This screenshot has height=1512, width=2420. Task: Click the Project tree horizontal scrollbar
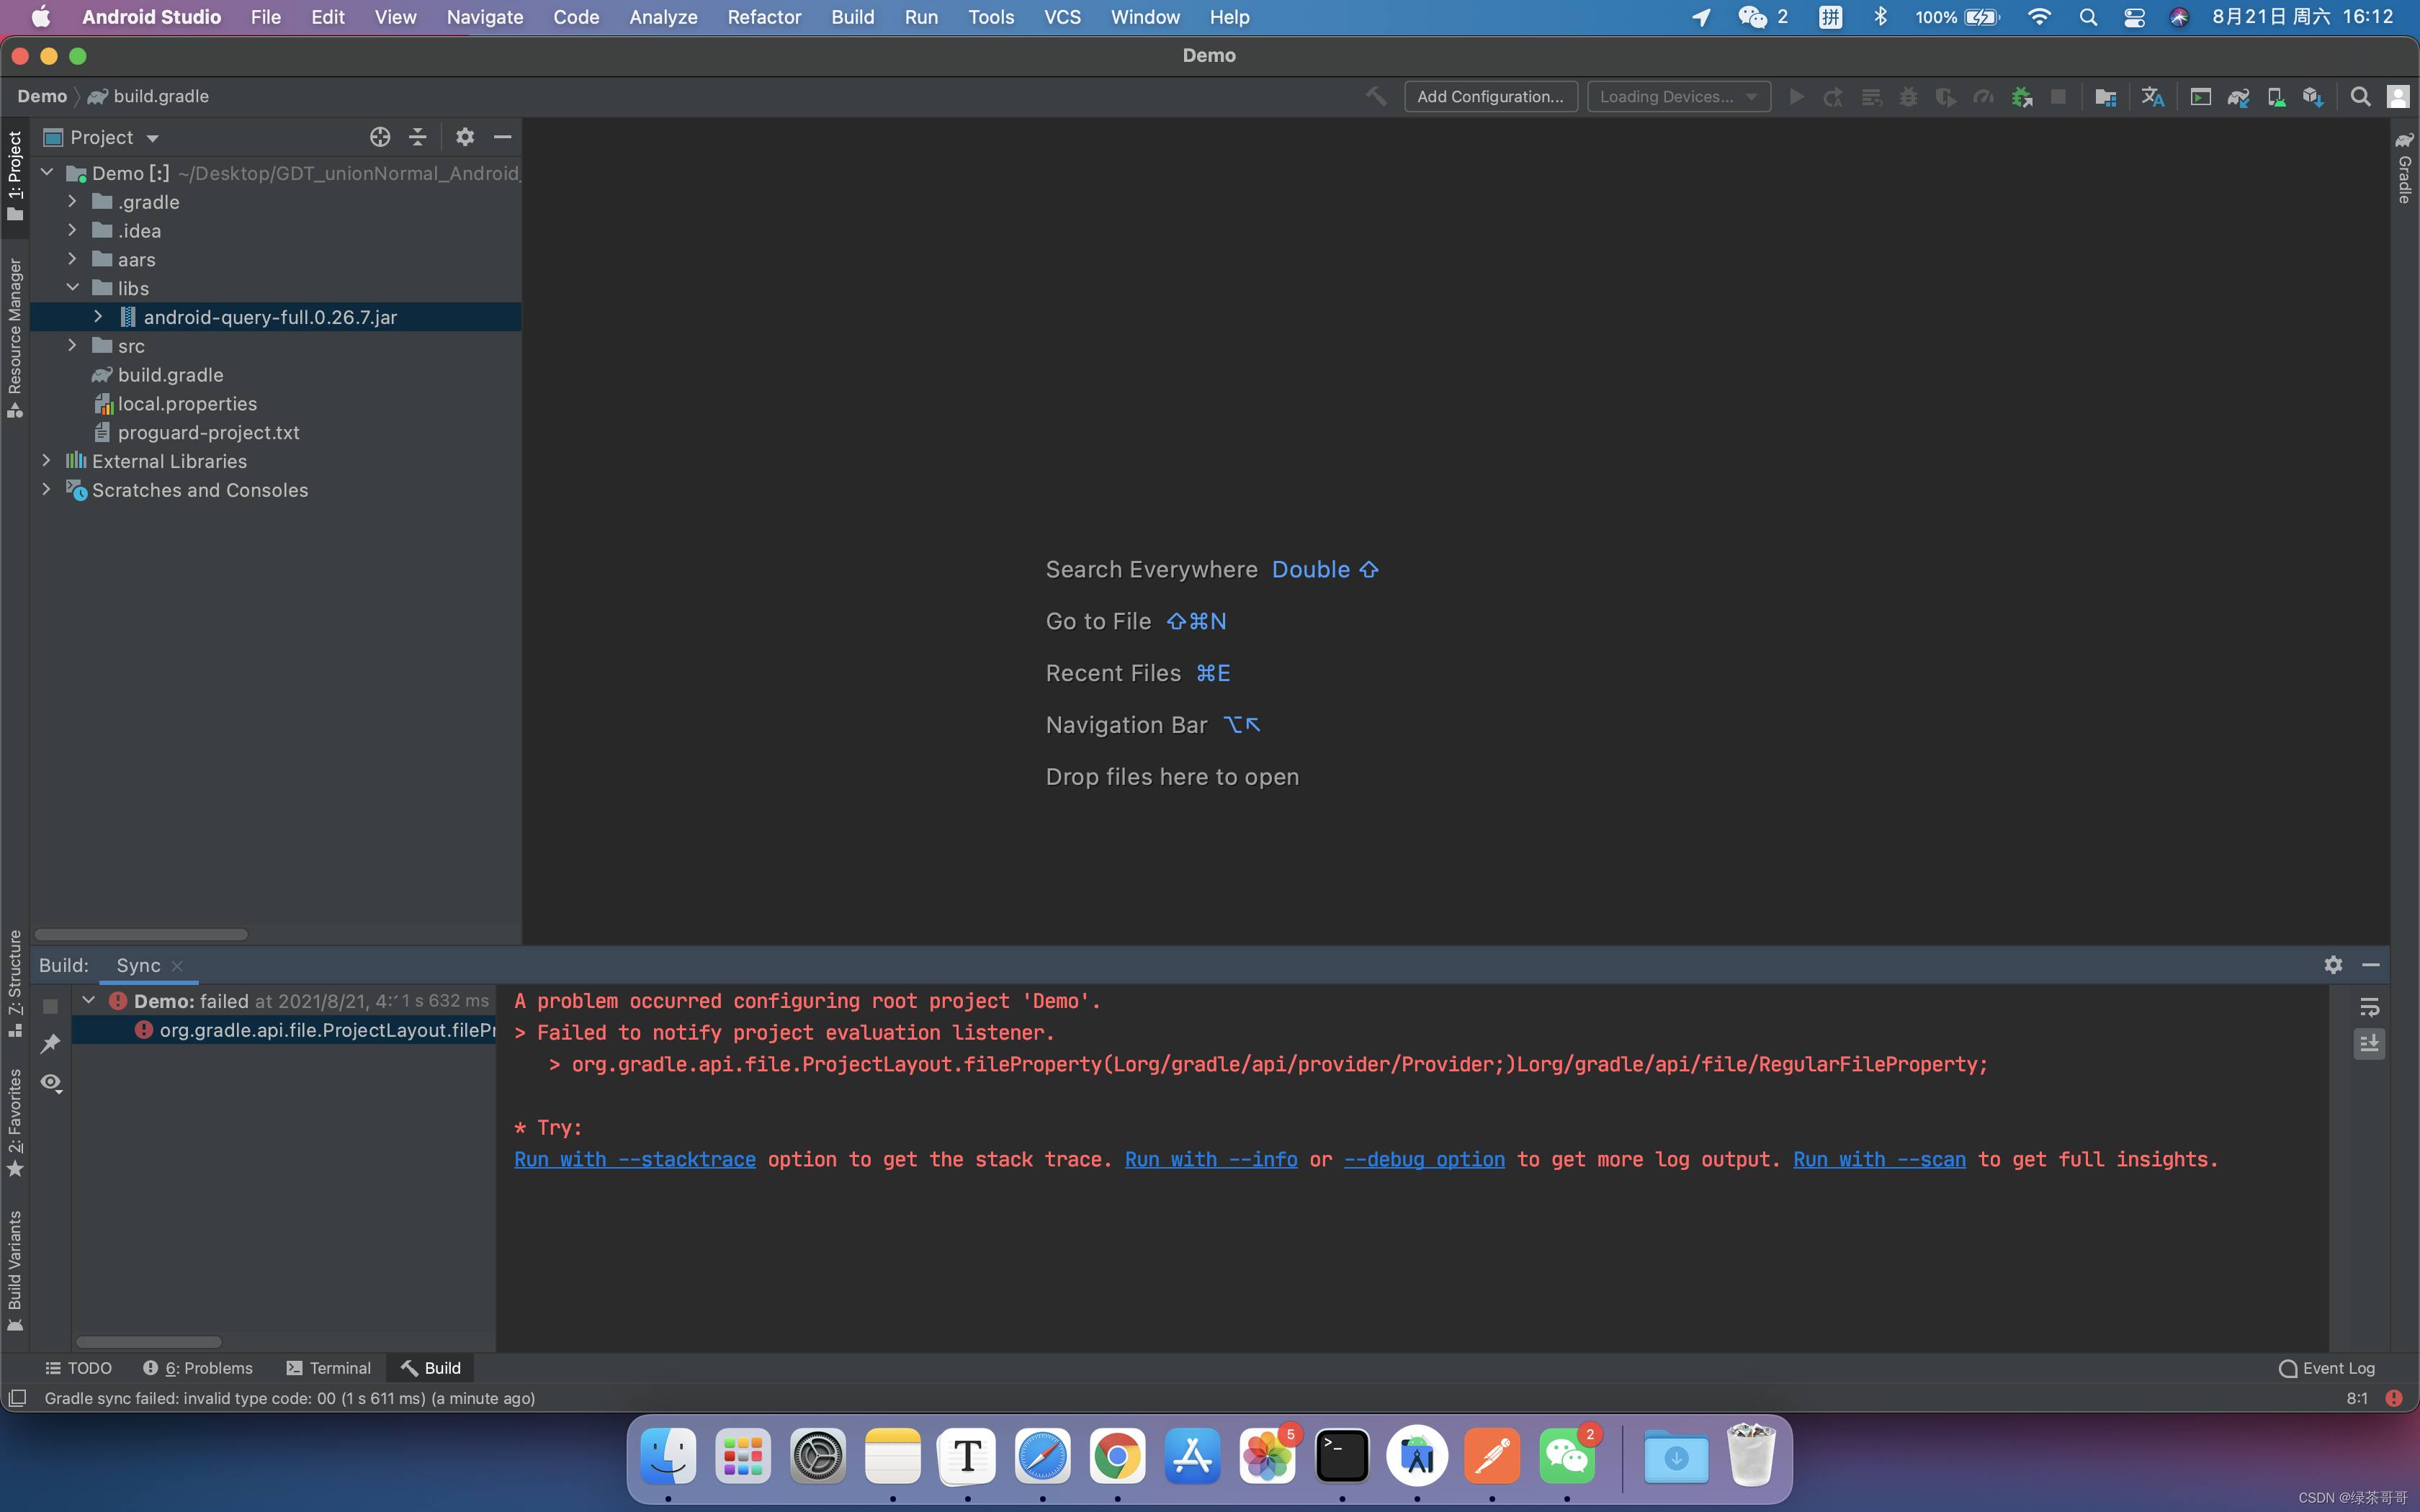[x=141, y=934]
